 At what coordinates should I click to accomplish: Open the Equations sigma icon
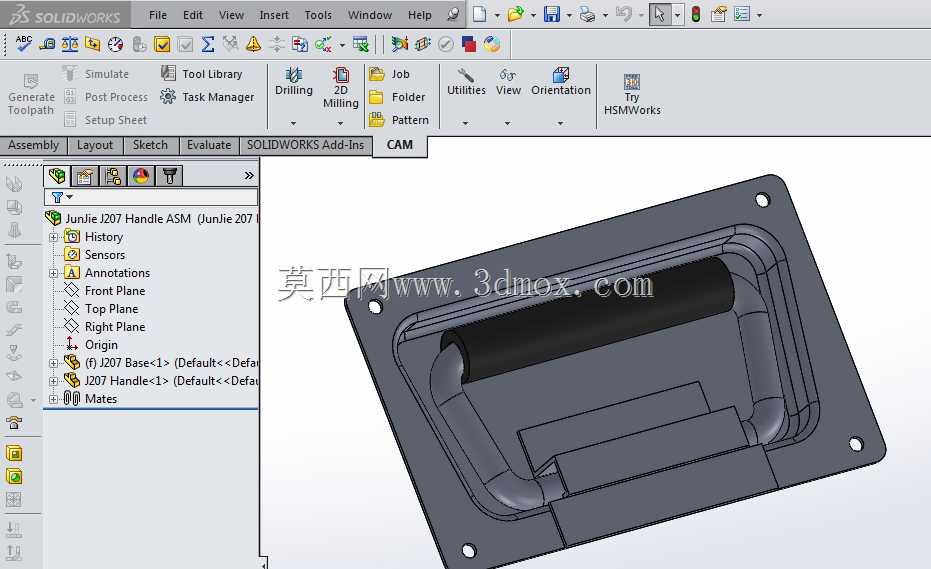[x=208, y=44]
